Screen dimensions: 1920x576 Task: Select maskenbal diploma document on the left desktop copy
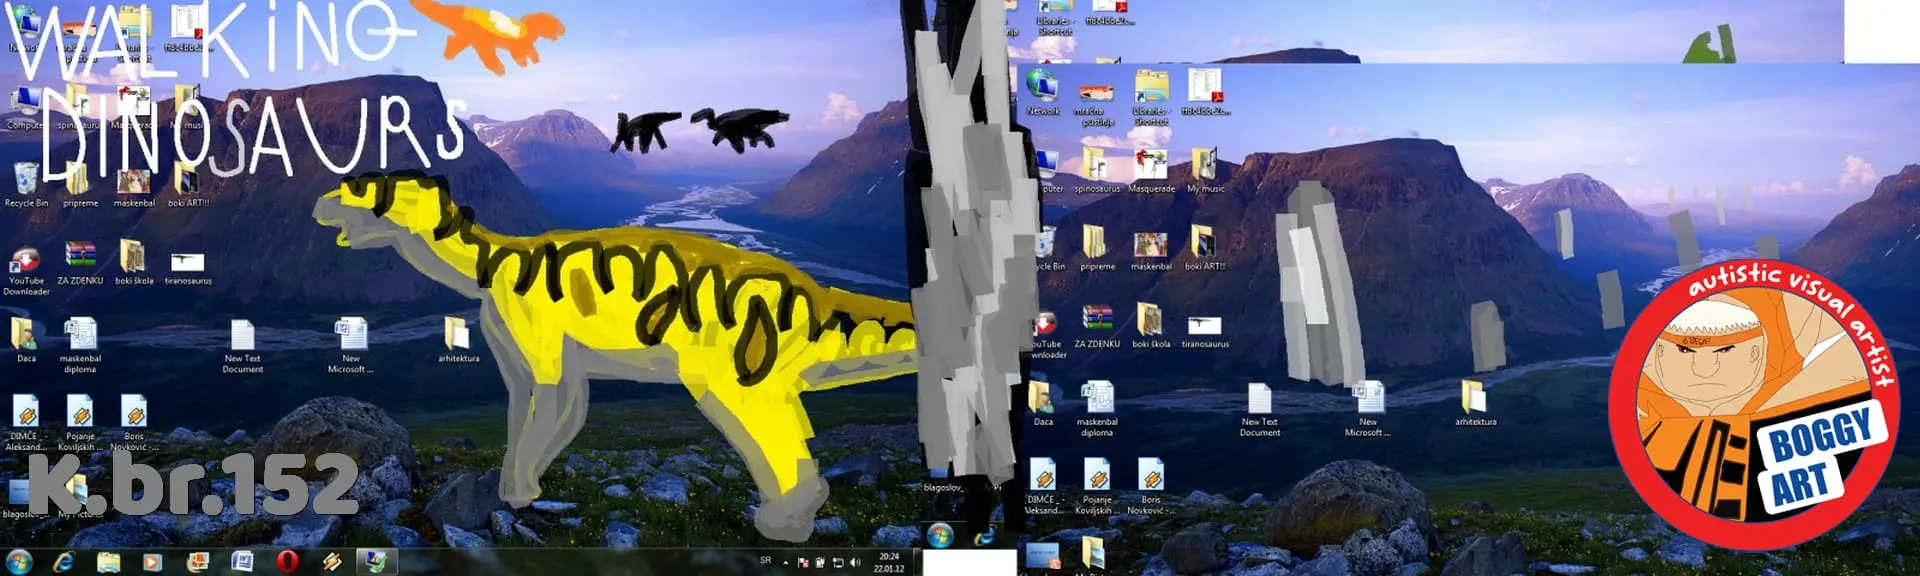coord(80,346)
